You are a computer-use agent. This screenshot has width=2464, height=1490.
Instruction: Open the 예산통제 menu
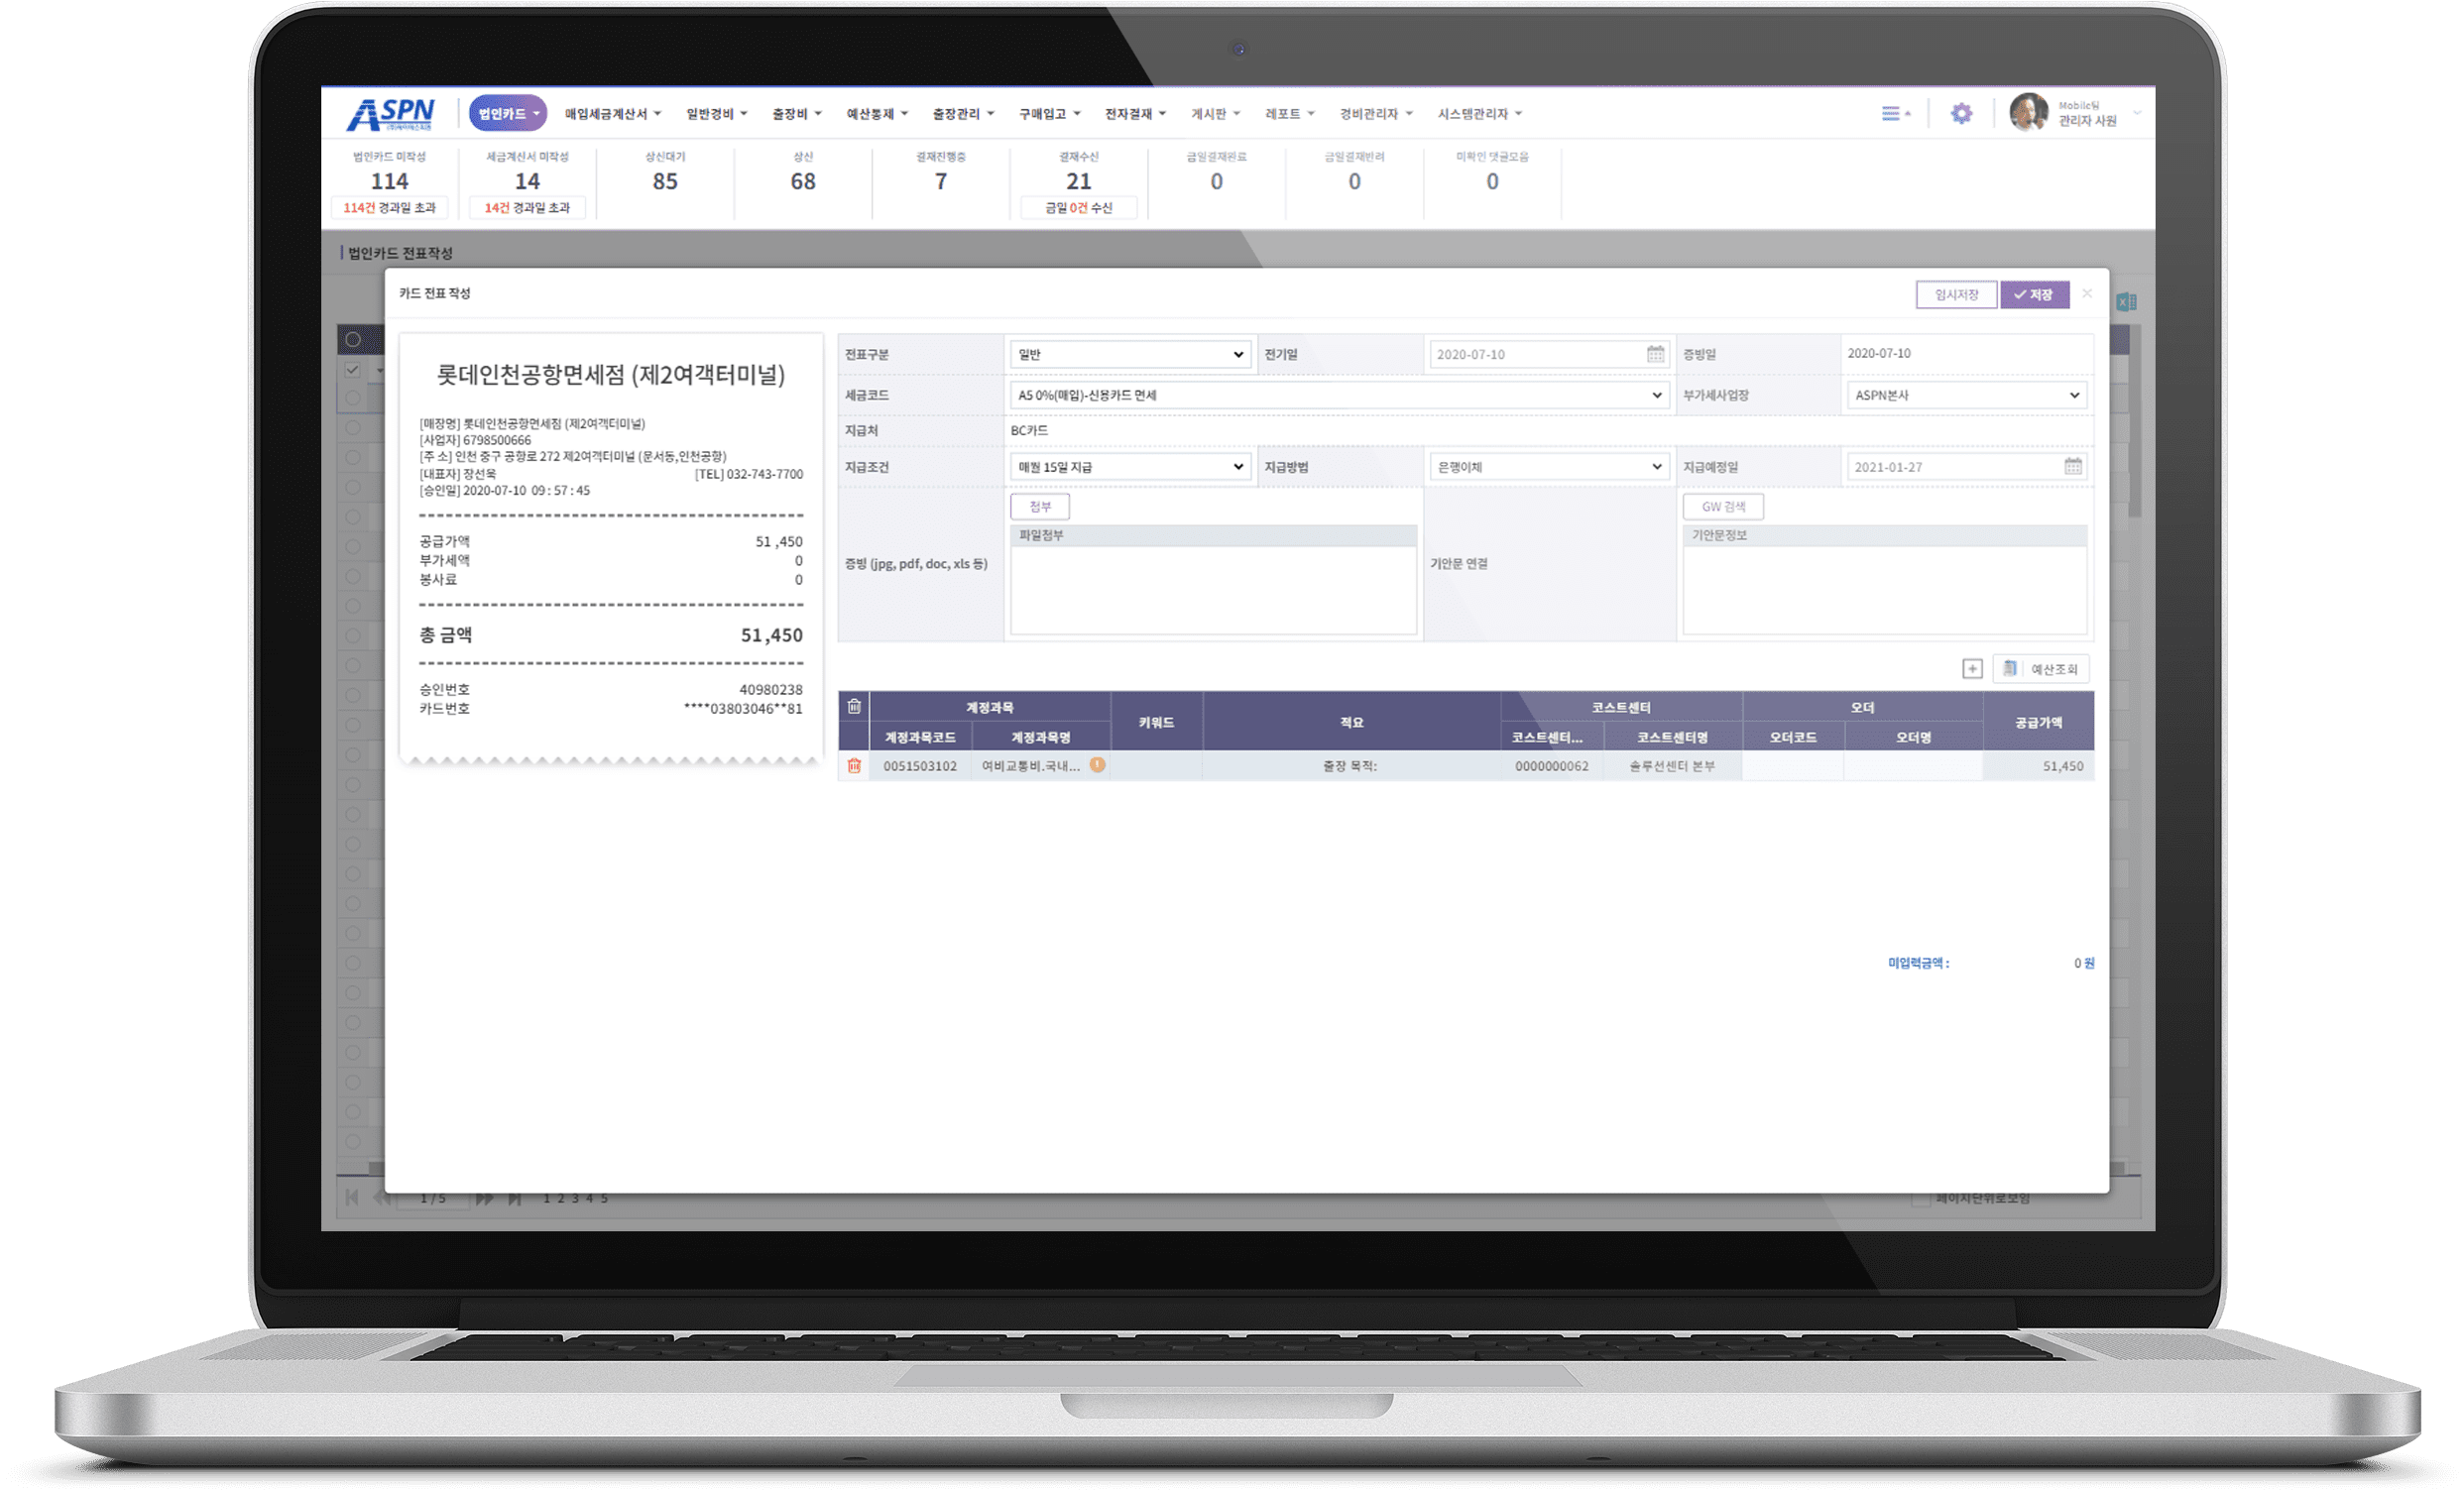tap(878, 114)
